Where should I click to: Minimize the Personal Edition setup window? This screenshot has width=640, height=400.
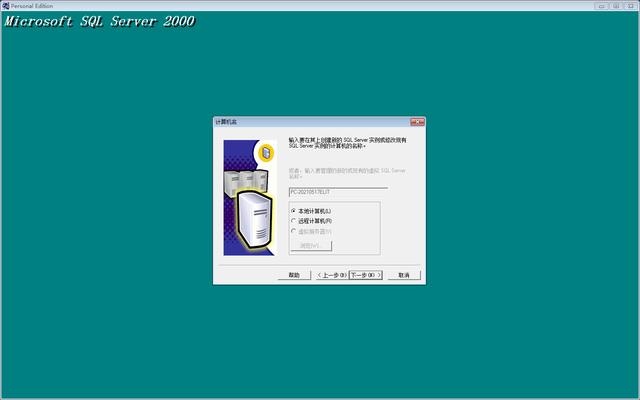[x=601, y=6]
